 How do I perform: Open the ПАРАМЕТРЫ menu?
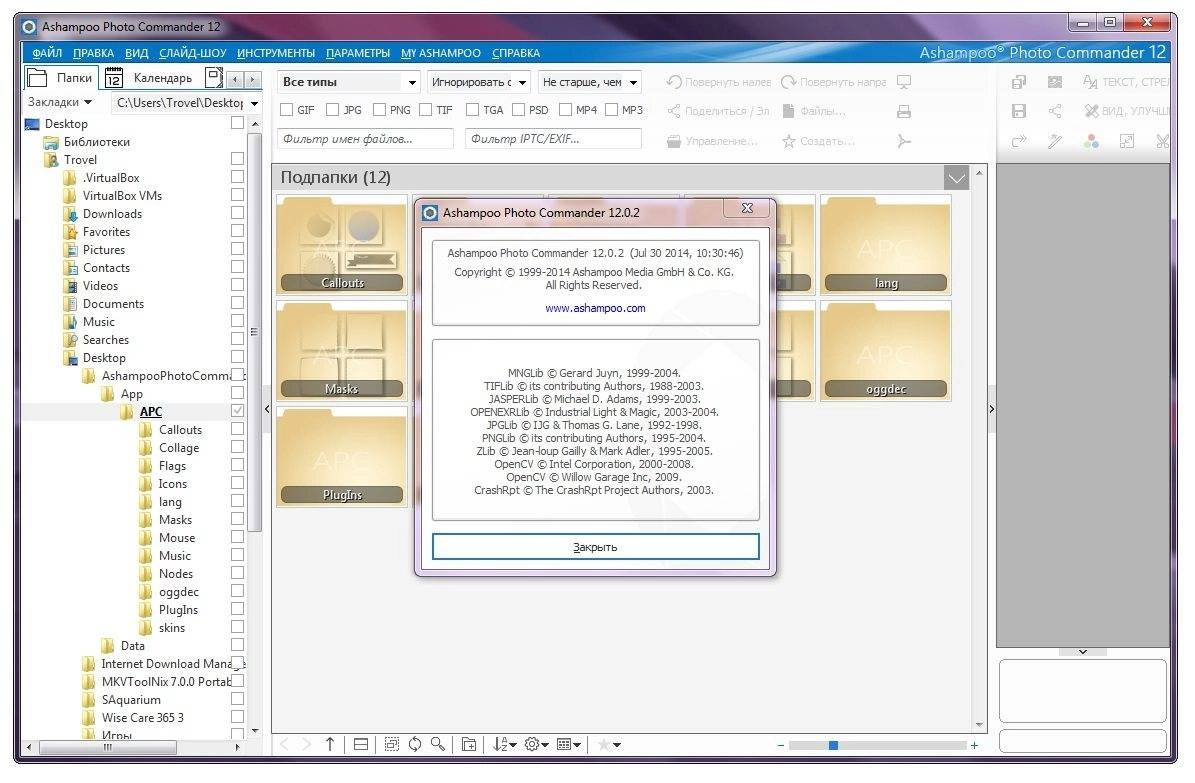358,53
